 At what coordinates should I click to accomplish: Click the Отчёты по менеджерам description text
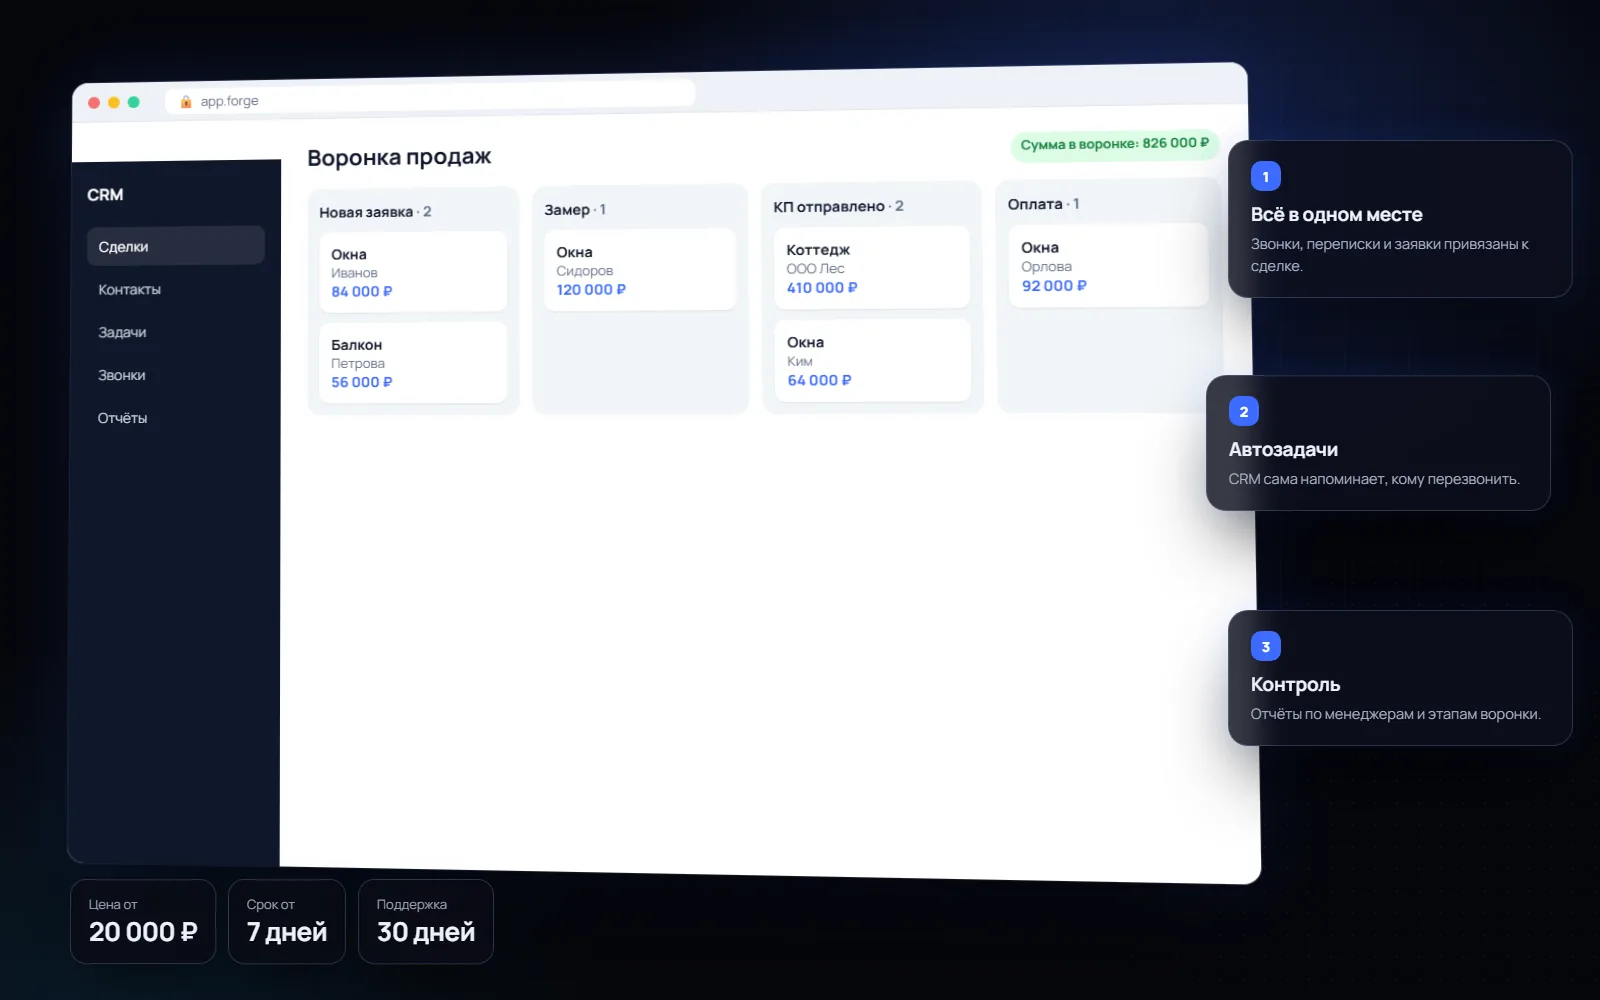coord(1395,715)
